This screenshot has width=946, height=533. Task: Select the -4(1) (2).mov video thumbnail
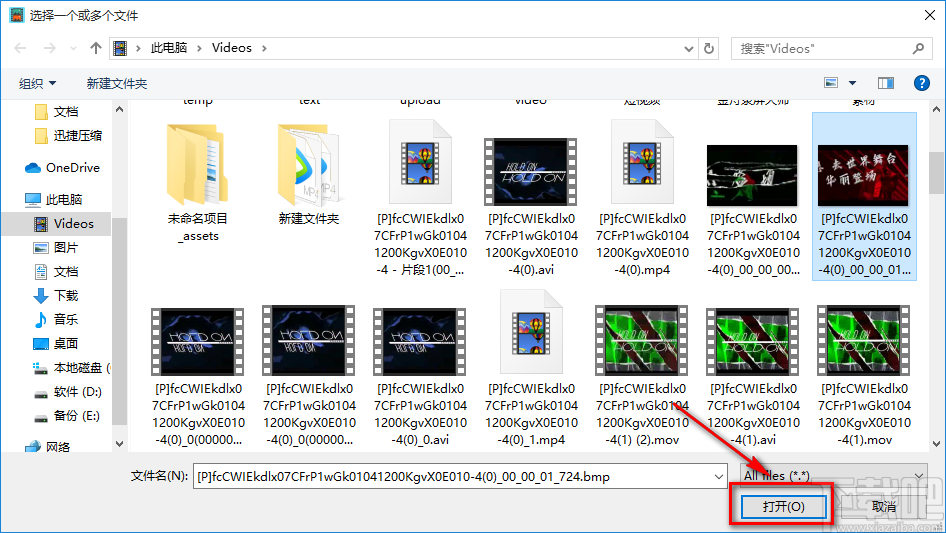(642, 341)
